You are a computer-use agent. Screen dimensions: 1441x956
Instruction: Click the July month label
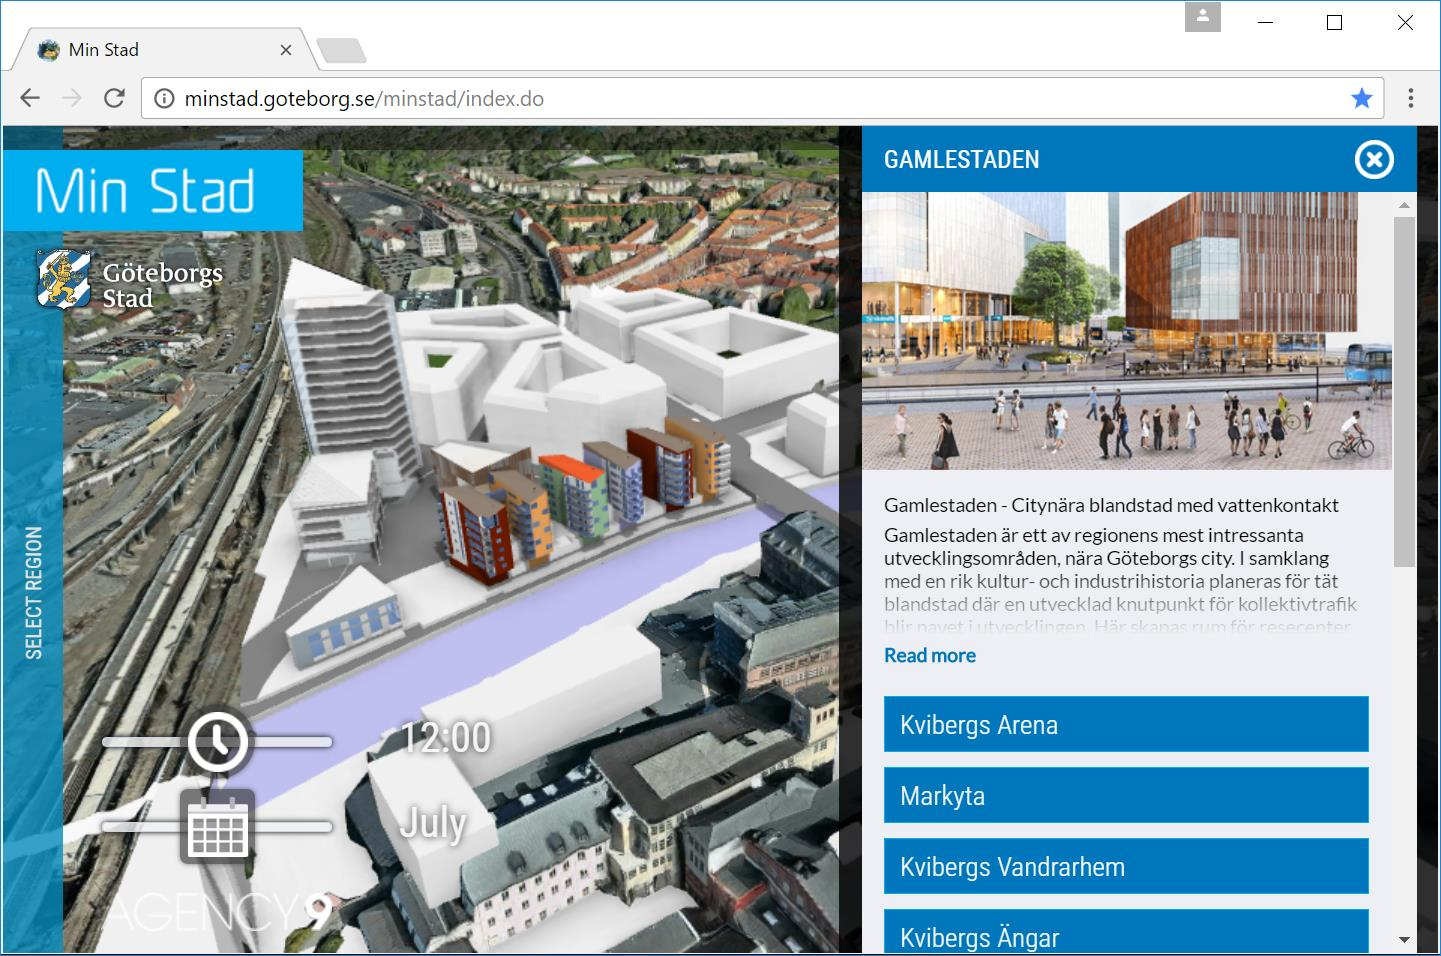(433, 824)
